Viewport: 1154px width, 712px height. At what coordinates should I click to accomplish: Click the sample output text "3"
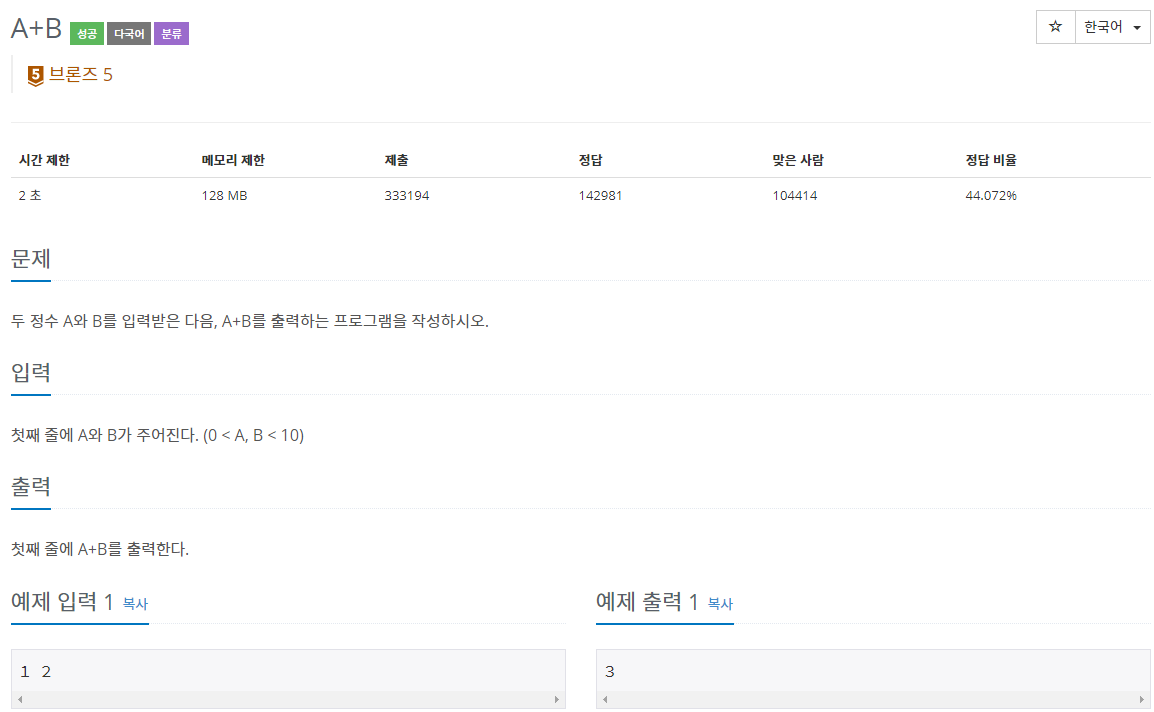point(609,672)
